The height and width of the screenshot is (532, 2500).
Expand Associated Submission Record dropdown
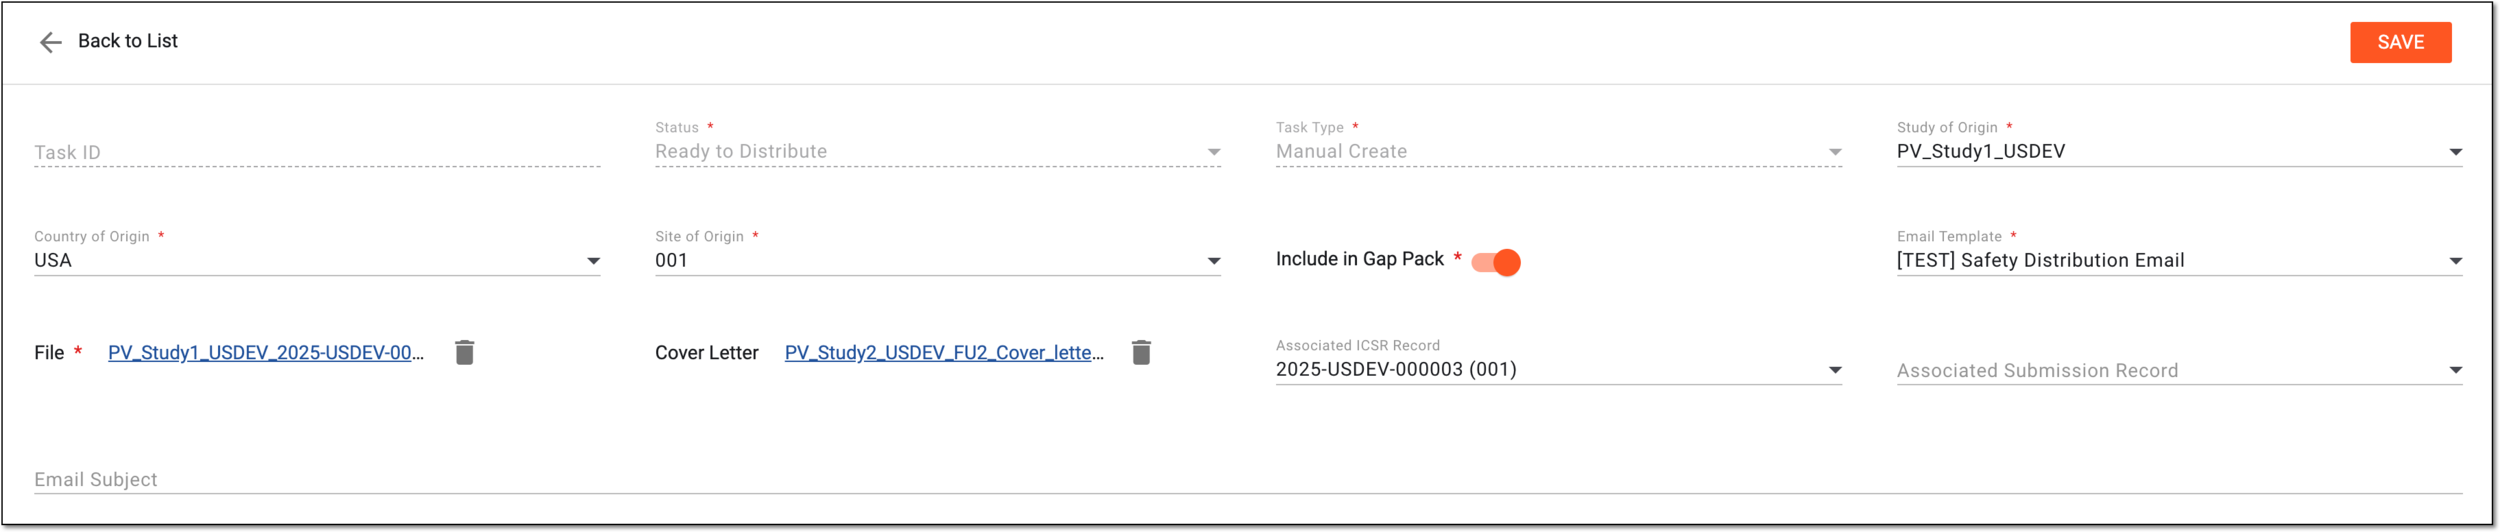pyautogui.click(x=2455, y=370)
